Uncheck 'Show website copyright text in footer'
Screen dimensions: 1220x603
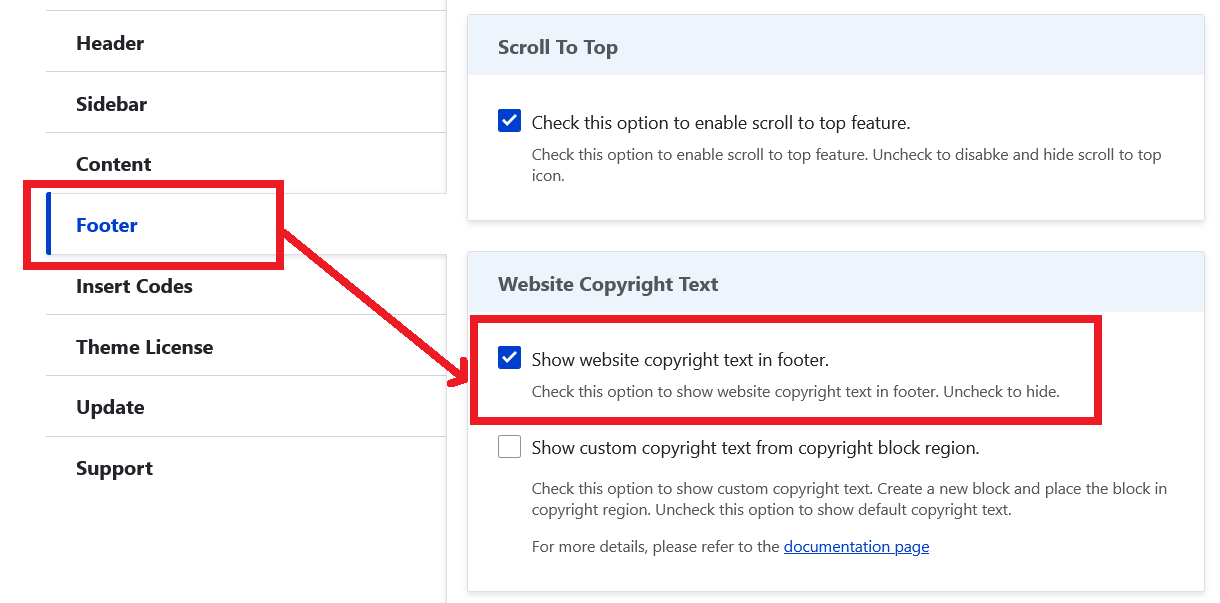(509, 356)
